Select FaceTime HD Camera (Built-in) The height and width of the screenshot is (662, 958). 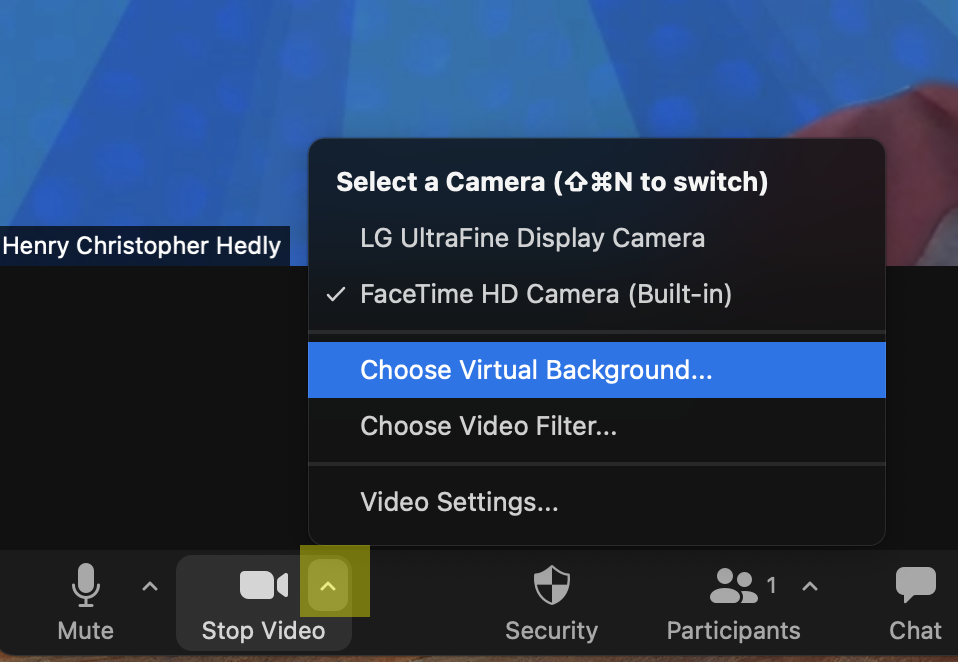tap(546, 294)
